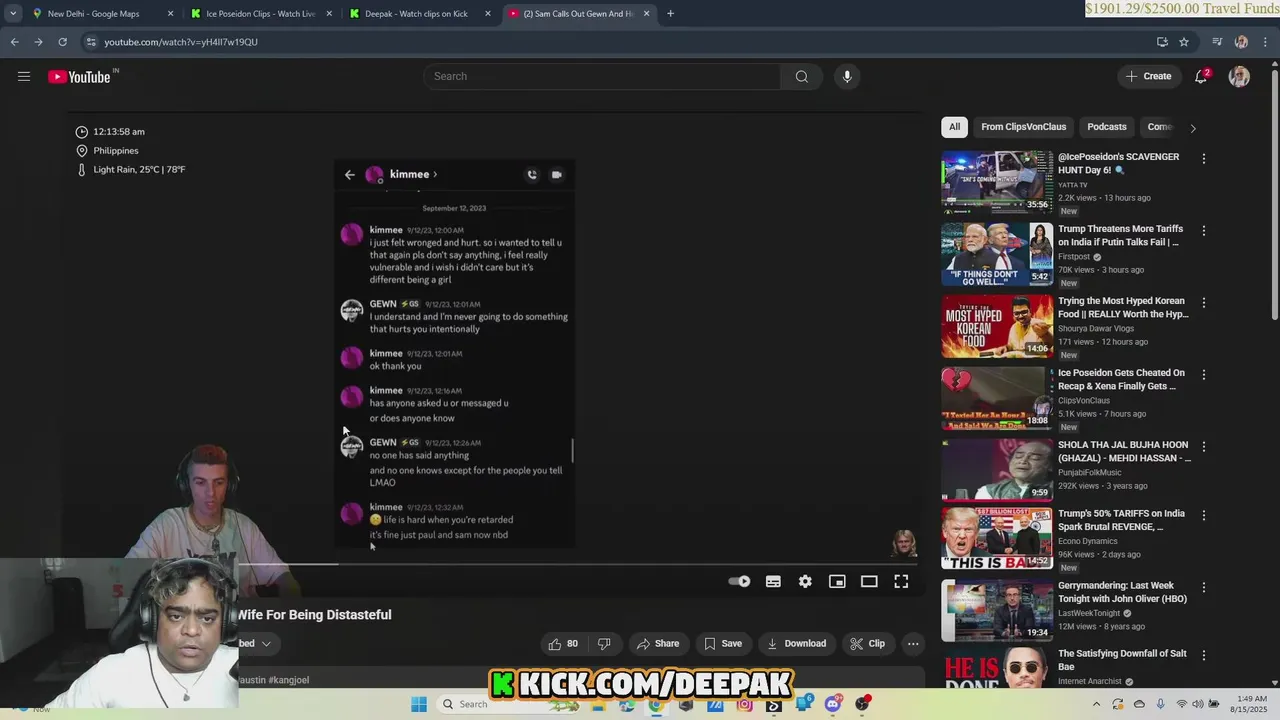Open options for SHOLA THA JAL BUJHA HOON video
This screenshot has width=1280, height=720.
1203,447
